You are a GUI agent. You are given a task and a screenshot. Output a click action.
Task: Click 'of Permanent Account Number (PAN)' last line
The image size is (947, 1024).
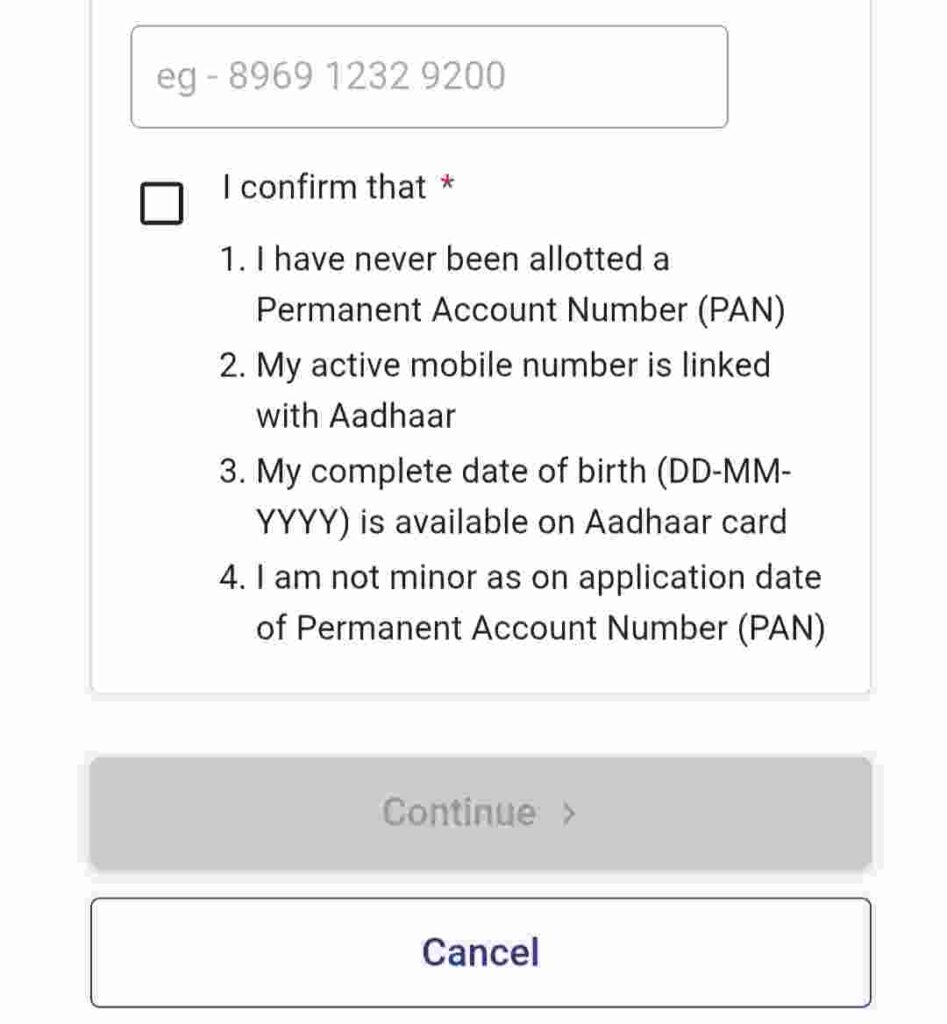point(541,629)
